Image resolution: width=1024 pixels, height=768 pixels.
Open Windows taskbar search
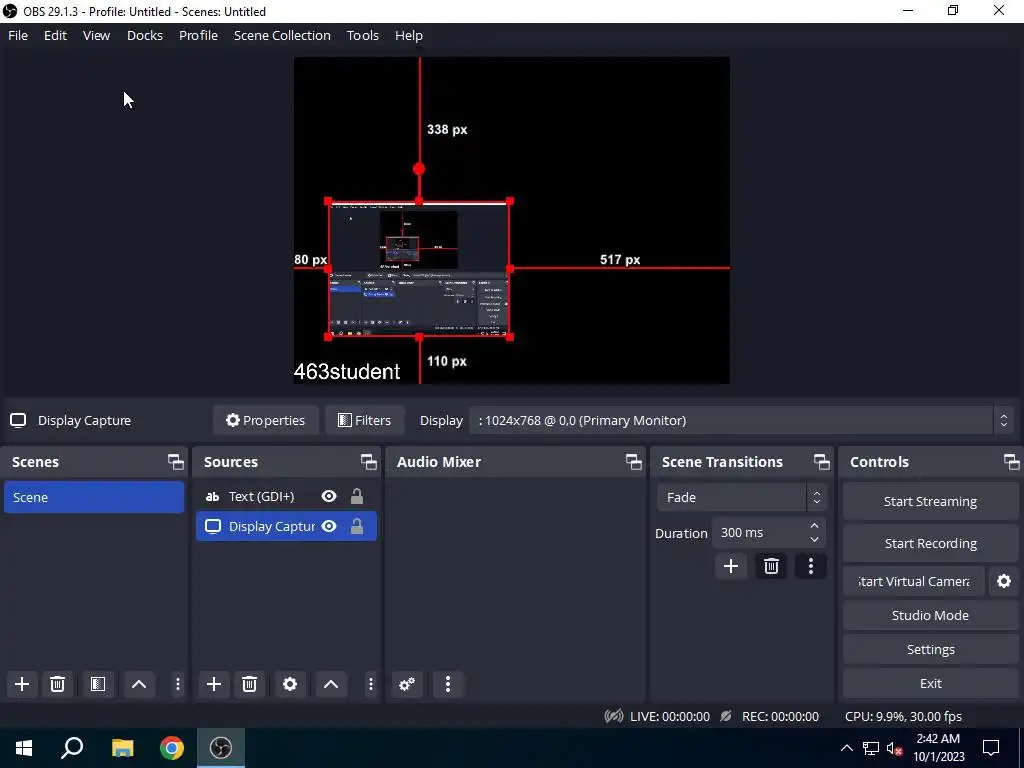pyautogui.click(x=72, y=748)
